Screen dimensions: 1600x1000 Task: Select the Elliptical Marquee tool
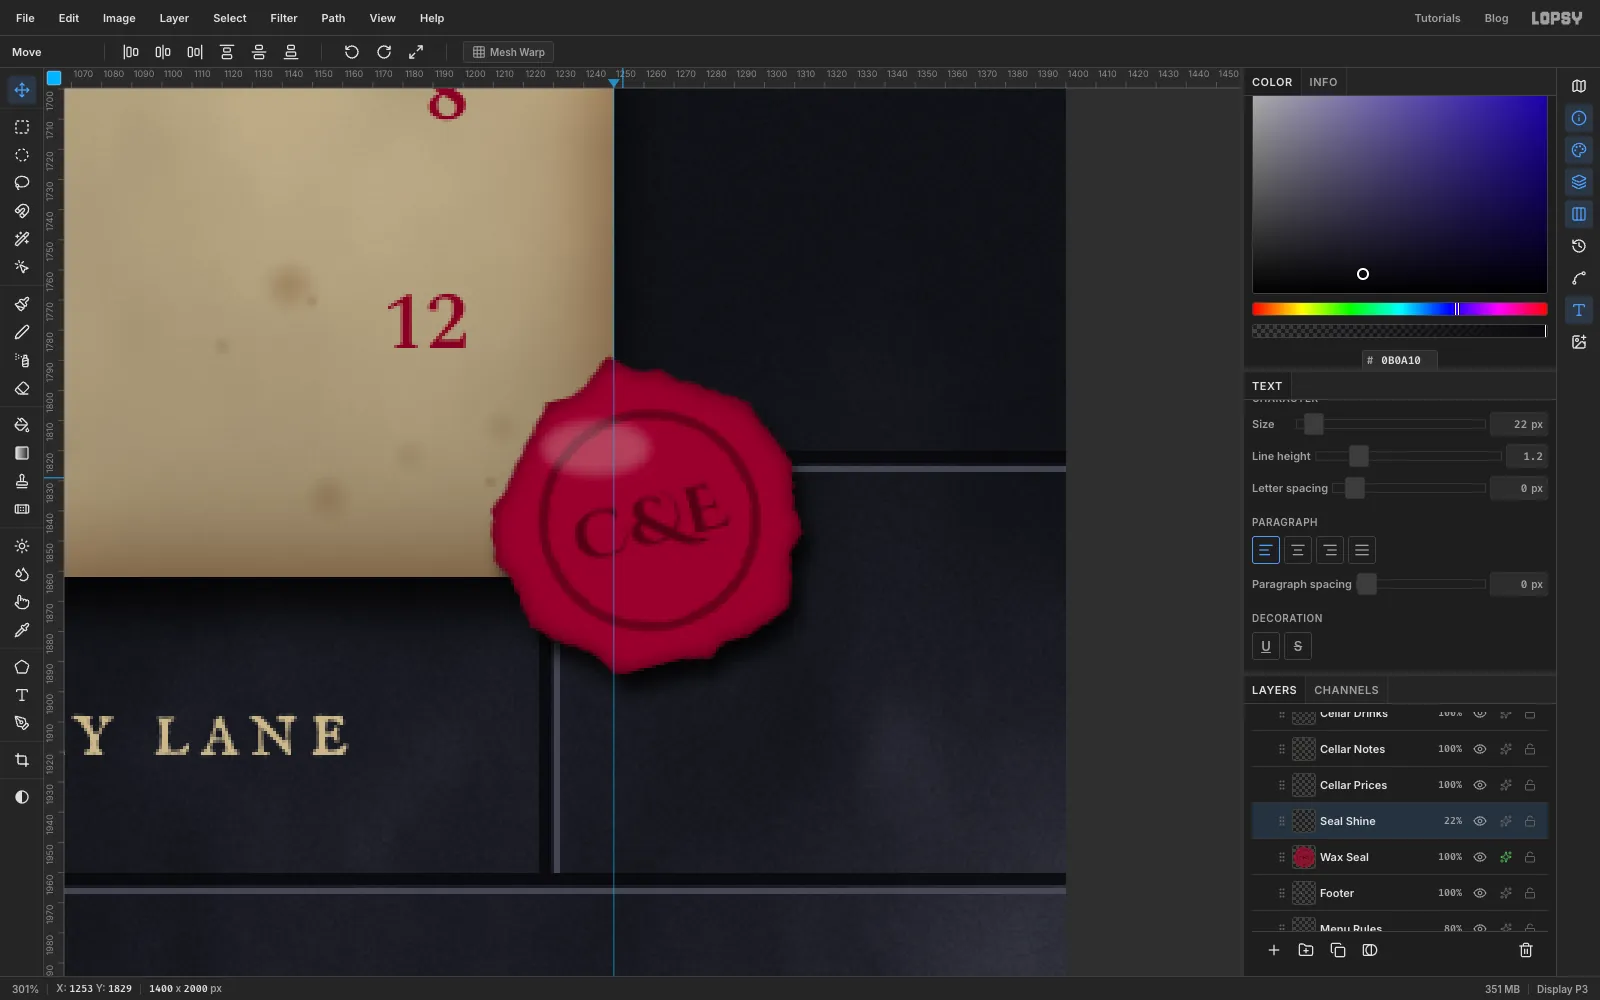[x=22, y=155]
